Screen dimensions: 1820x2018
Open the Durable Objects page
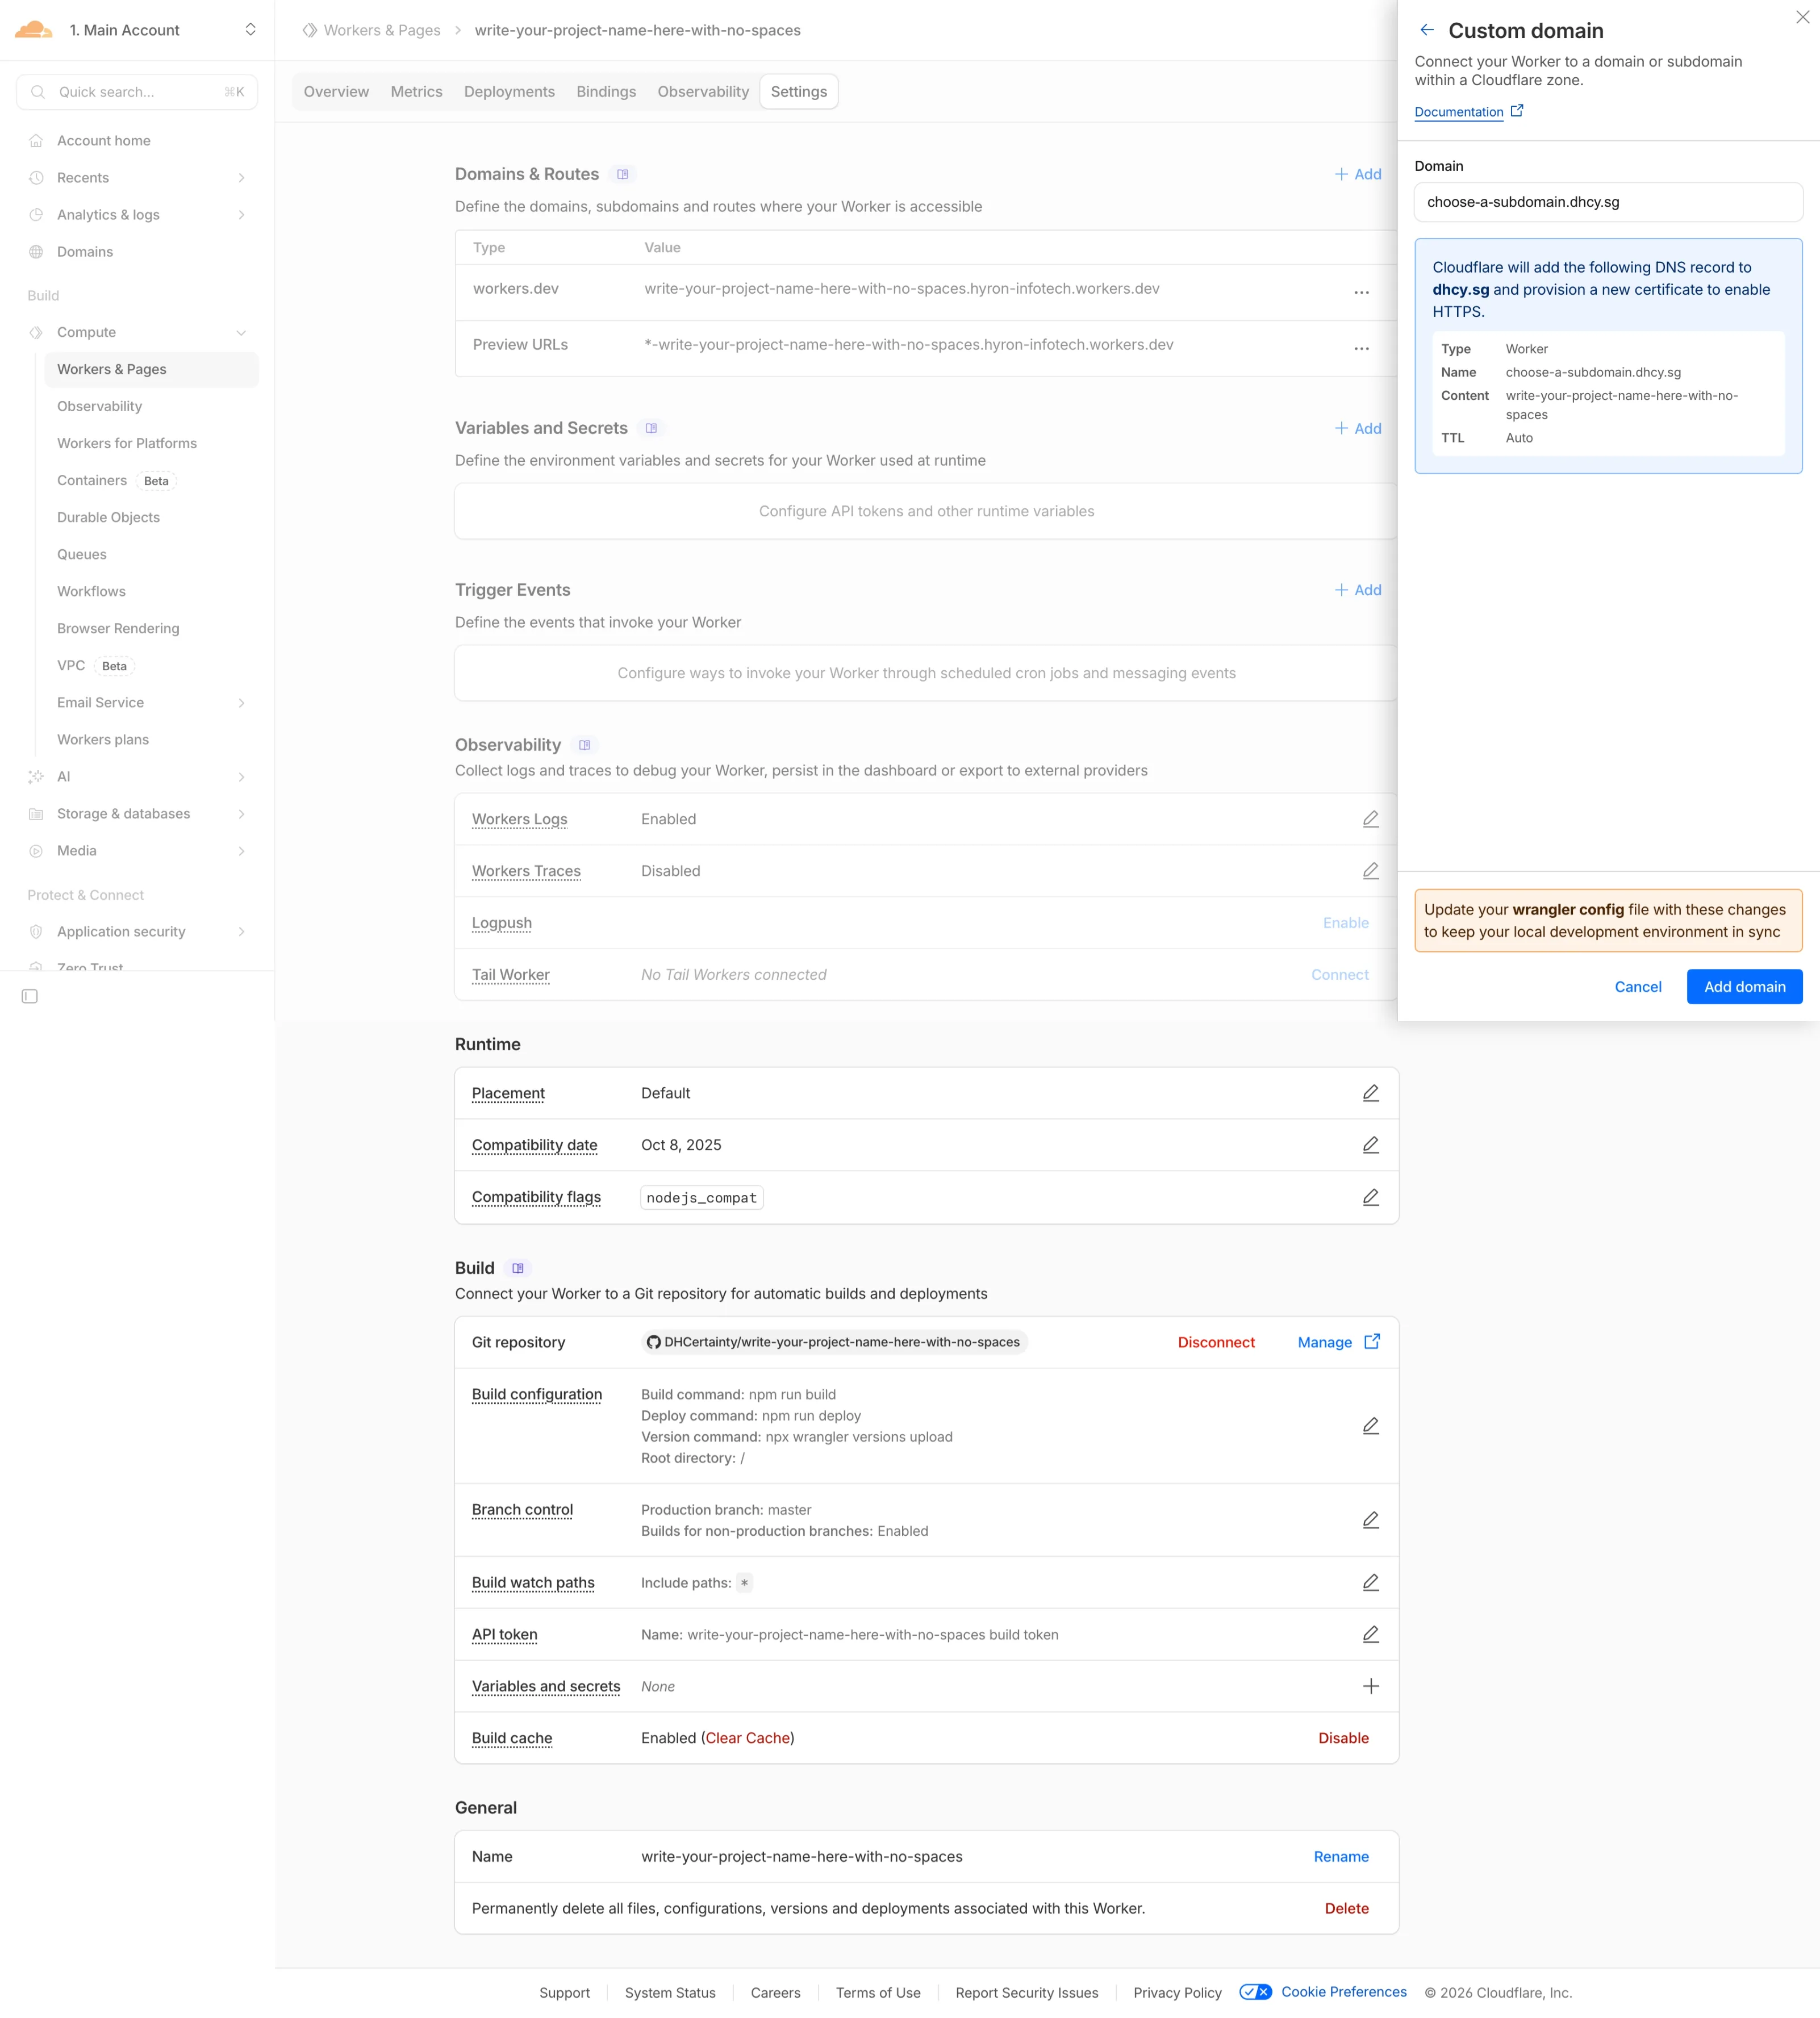(108, 517)
